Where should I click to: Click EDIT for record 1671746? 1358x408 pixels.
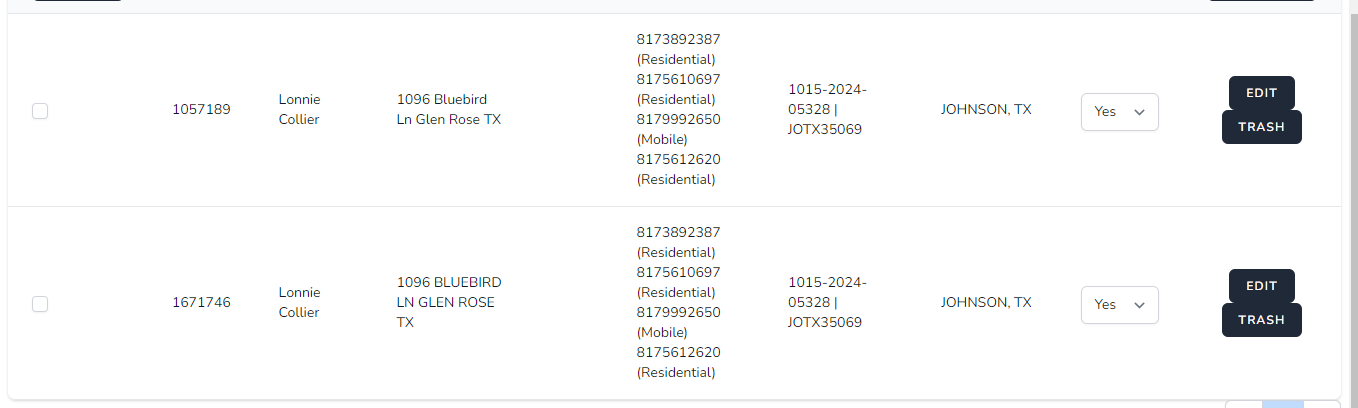(x=1262, y=286)
